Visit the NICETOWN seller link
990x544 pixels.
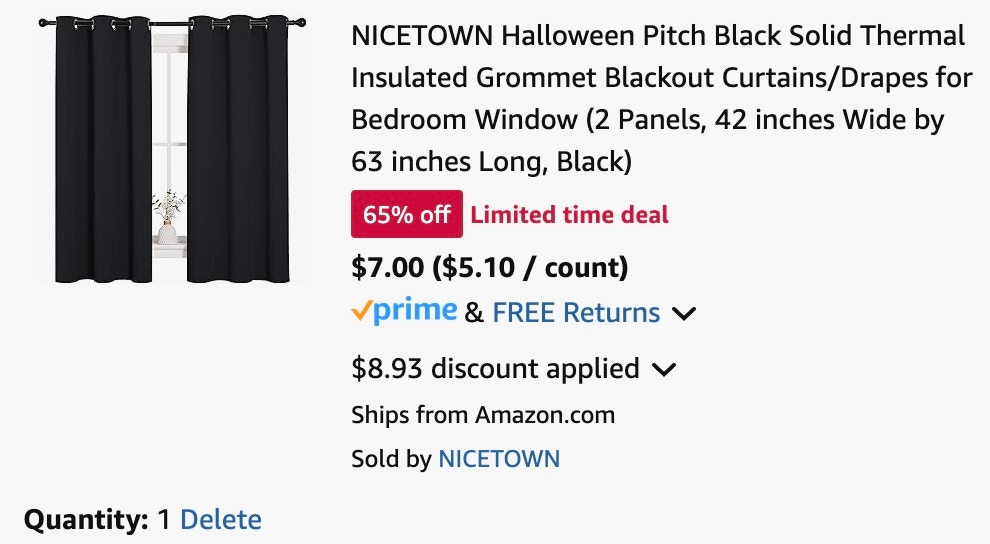pyautogui.click(x=499, y=459)
